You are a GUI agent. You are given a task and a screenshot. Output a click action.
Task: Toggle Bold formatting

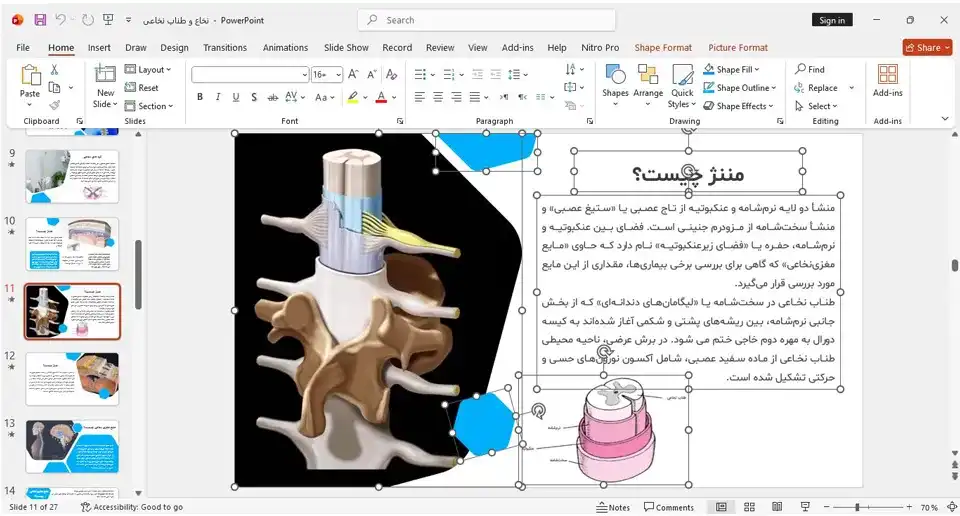[200, 97]
